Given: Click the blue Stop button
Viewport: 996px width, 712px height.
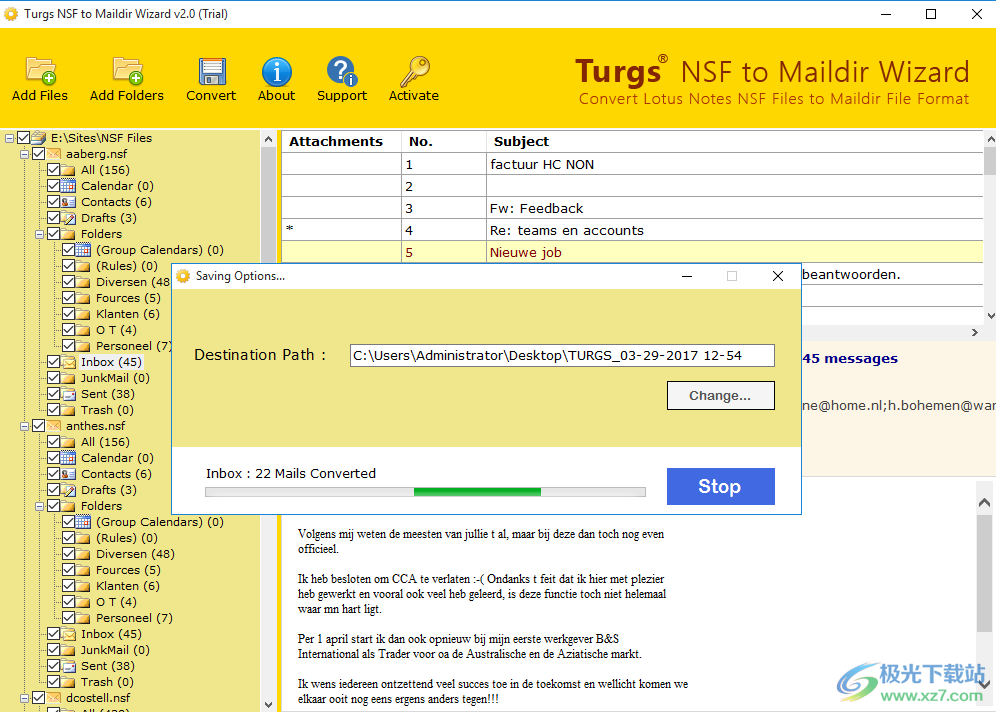Looking at the screenshot, I should click(720, 487).
